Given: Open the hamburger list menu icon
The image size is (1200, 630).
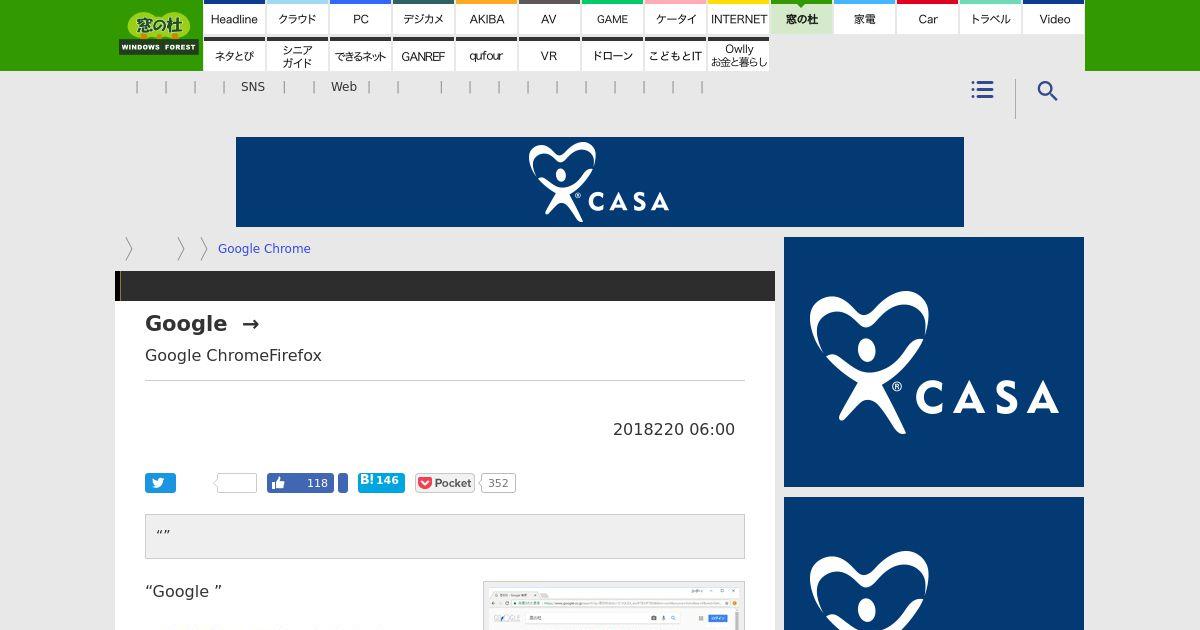Looking at the screenshot, I should tap(982, 90).
